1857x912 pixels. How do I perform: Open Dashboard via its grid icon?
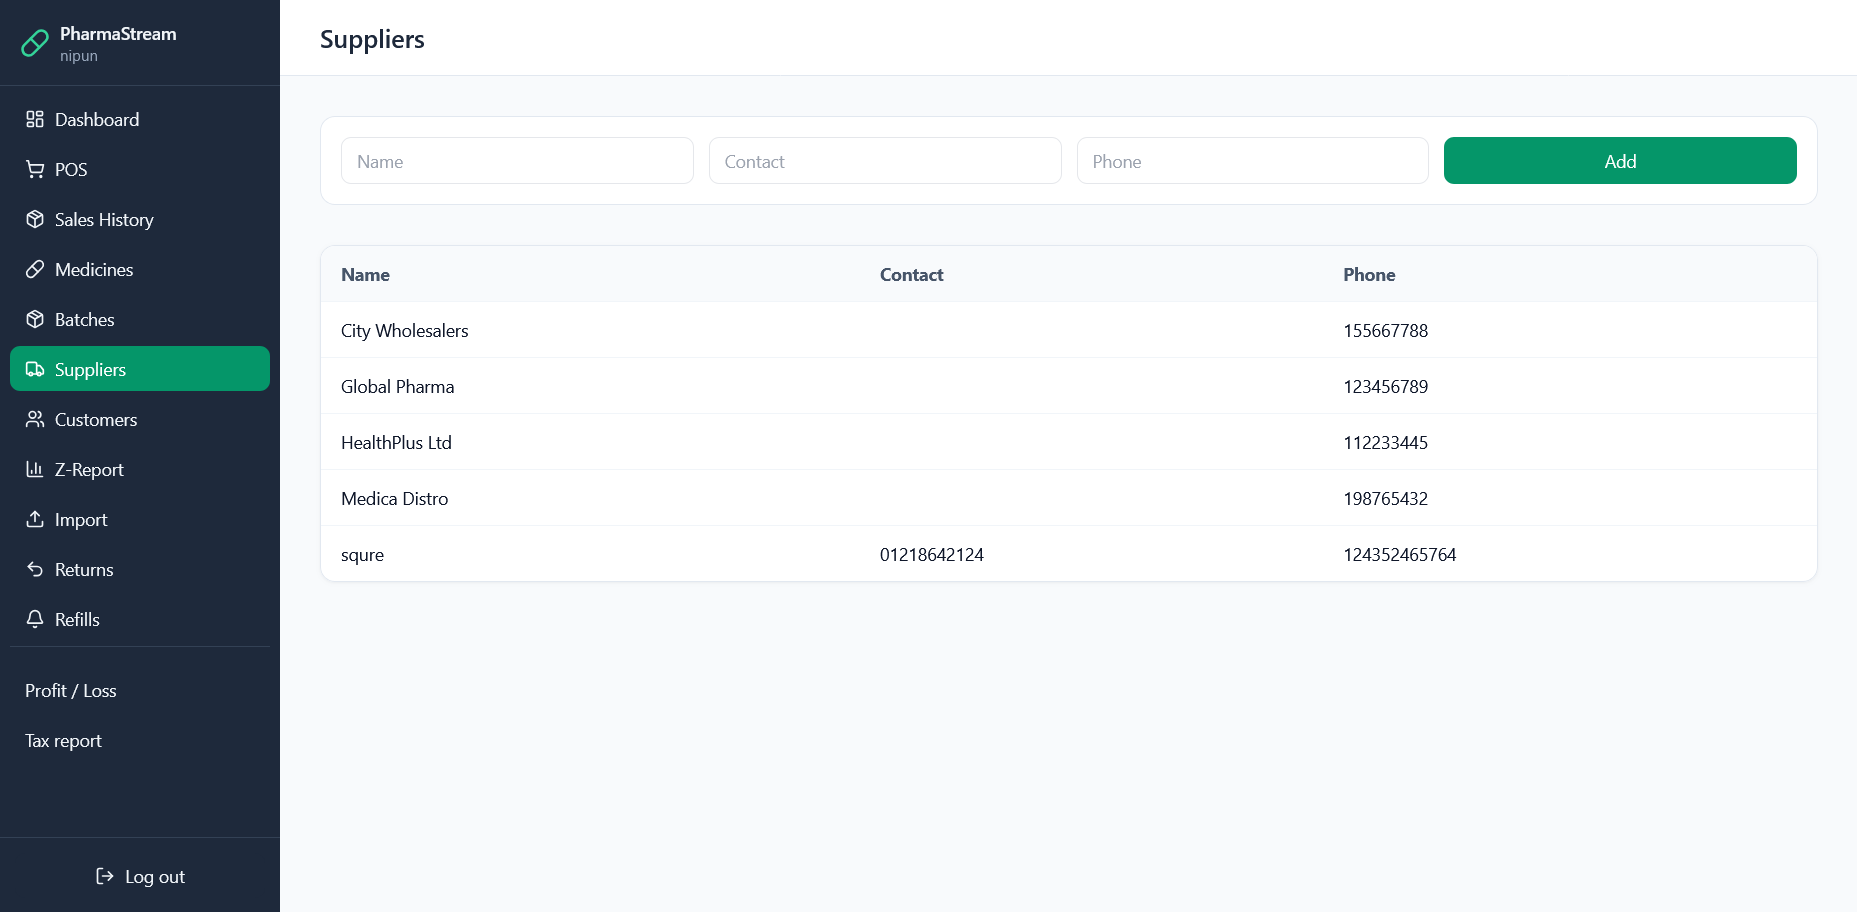[35, 119]
